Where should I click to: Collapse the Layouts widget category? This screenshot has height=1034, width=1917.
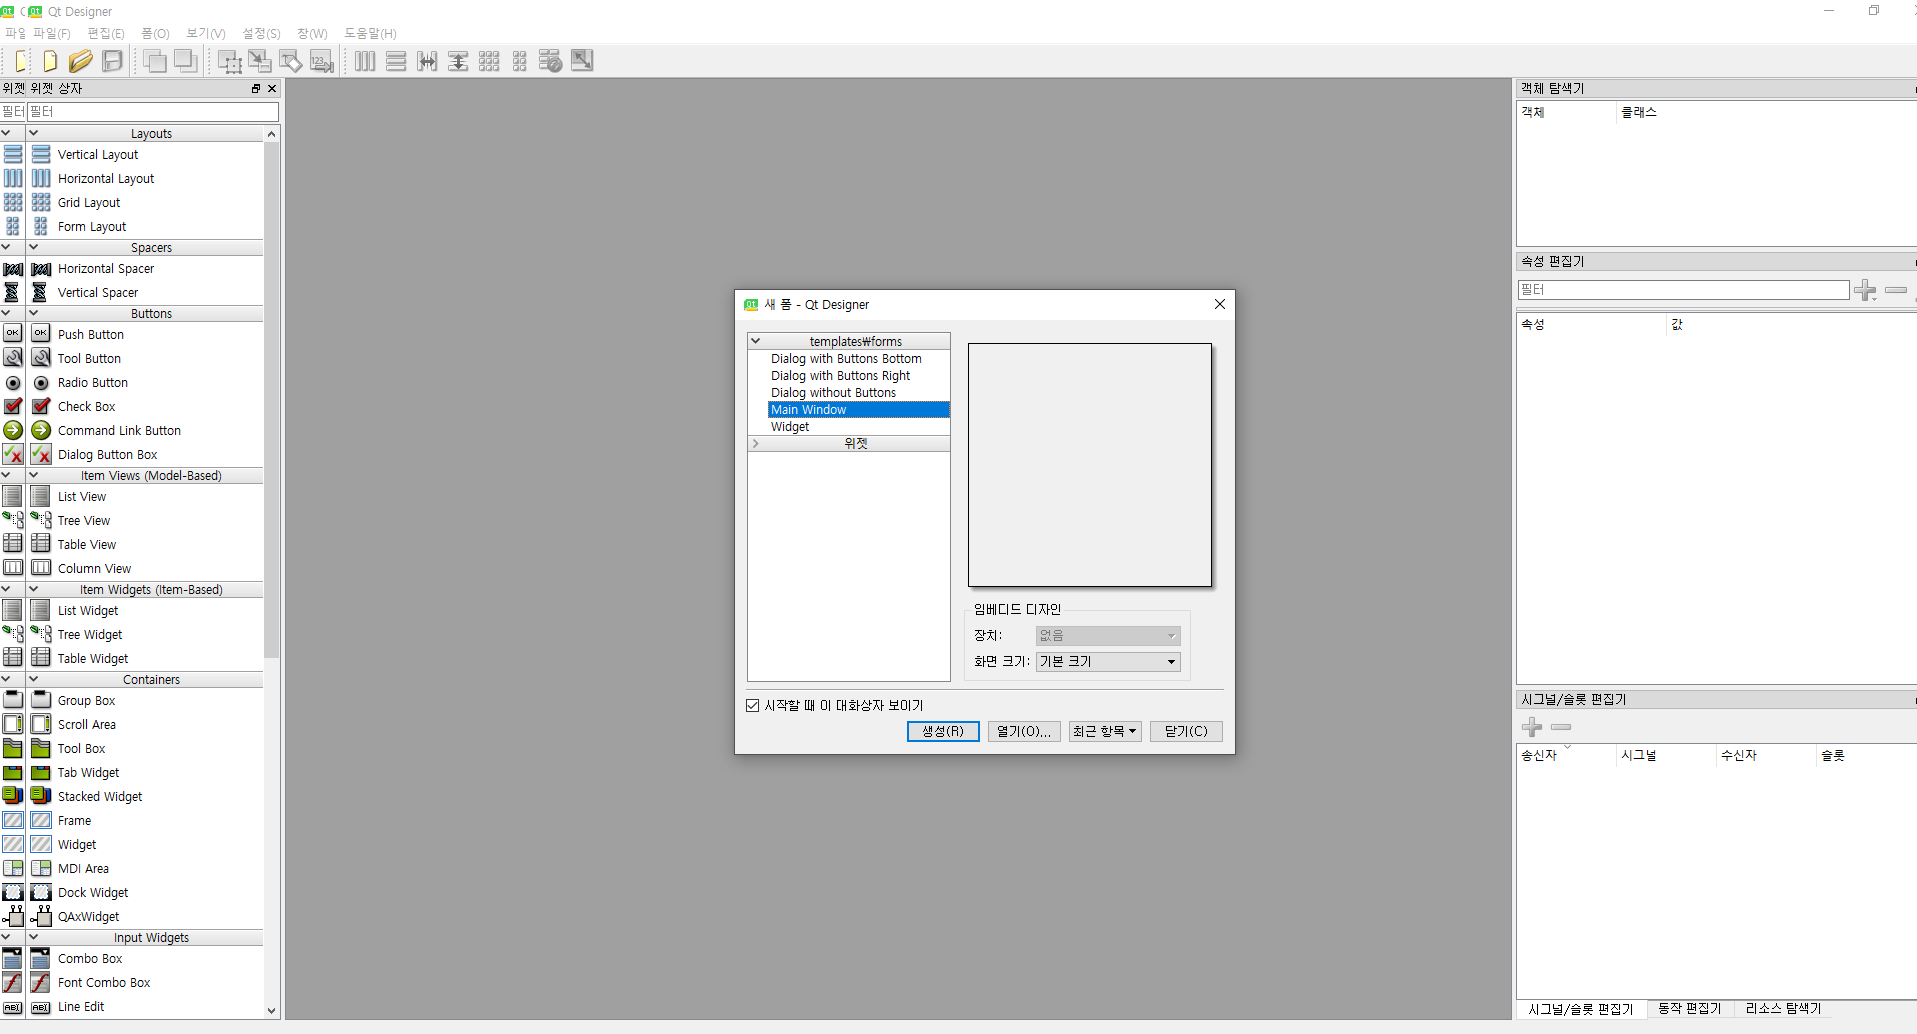(33, 133)
